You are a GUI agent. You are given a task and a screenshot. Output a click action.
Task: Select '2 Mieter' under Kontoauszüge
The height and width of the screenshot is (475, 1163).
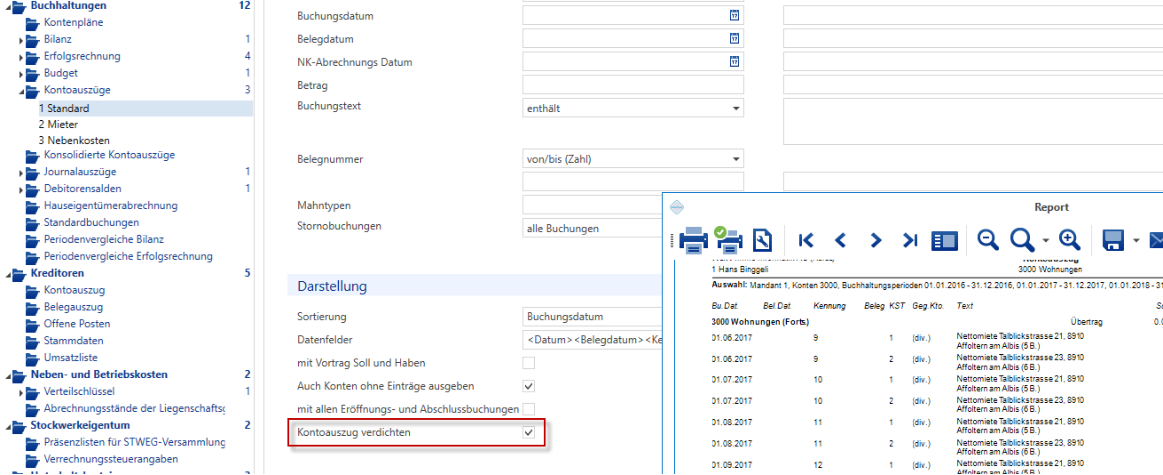pos(58,125)
